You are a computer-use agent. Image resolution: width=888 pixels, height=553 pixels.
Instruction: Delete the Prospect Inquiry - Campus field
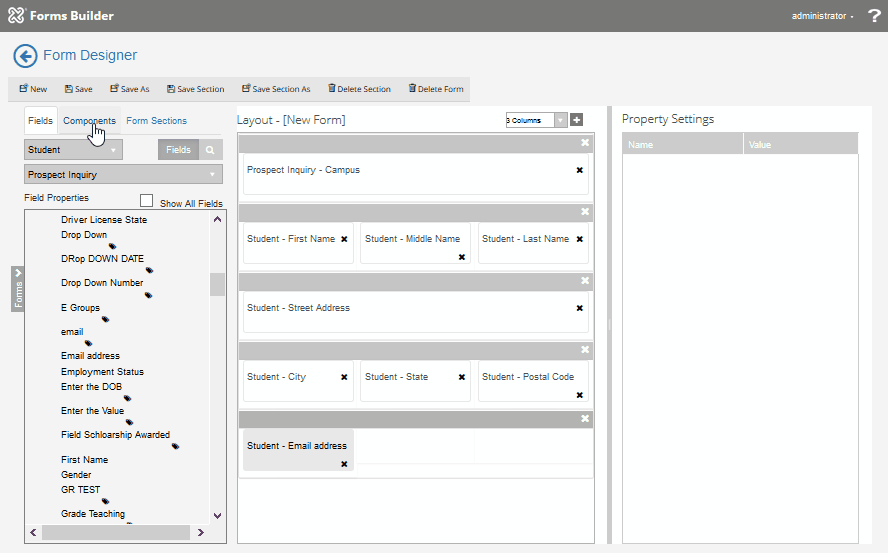pyautogui.click(x=579, y=170)
